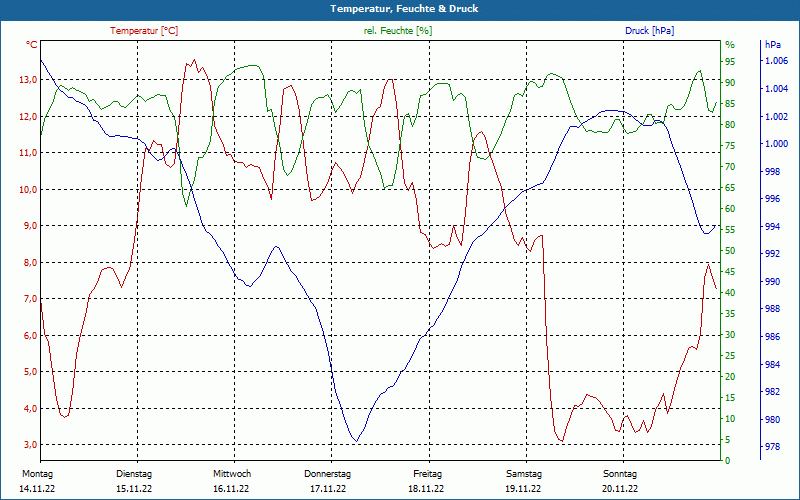Click the blue "984" pressure axis value
Viewport: 800px width, 500px height.
click(x=772, y=364)
